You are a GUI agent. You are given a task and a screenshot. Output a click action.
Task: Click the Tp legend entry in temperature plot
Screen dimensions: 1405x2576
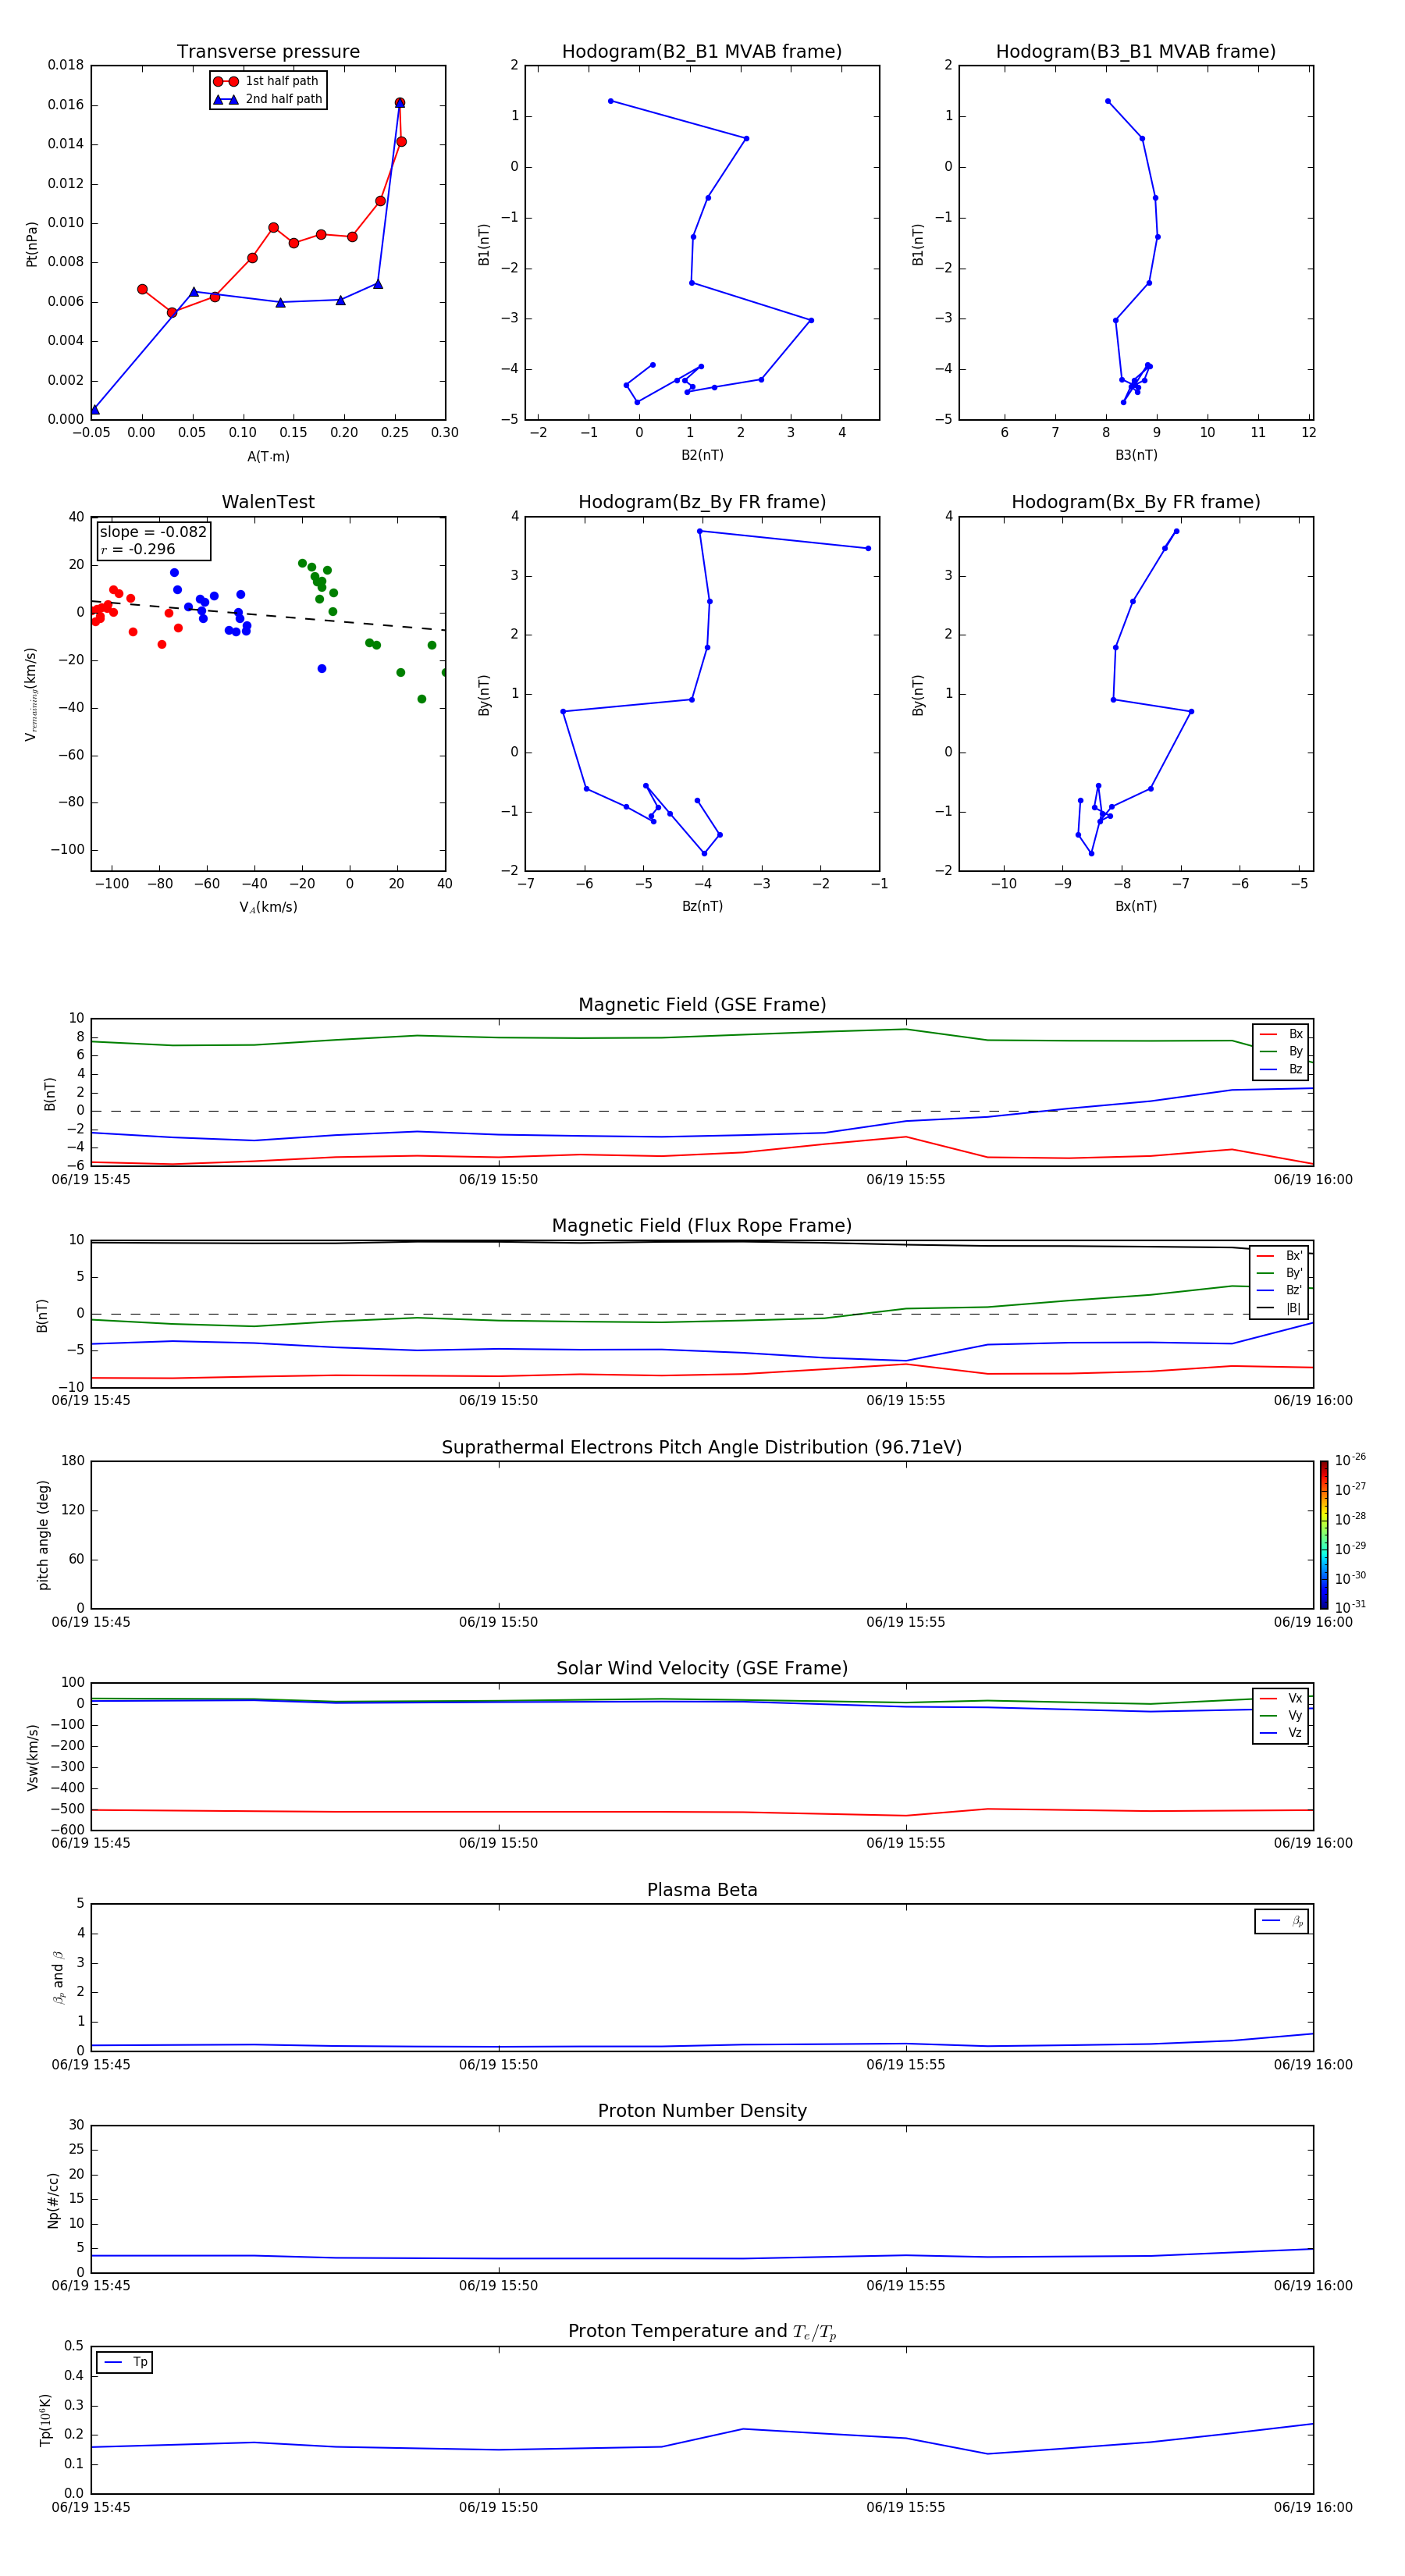[125, 2362]
